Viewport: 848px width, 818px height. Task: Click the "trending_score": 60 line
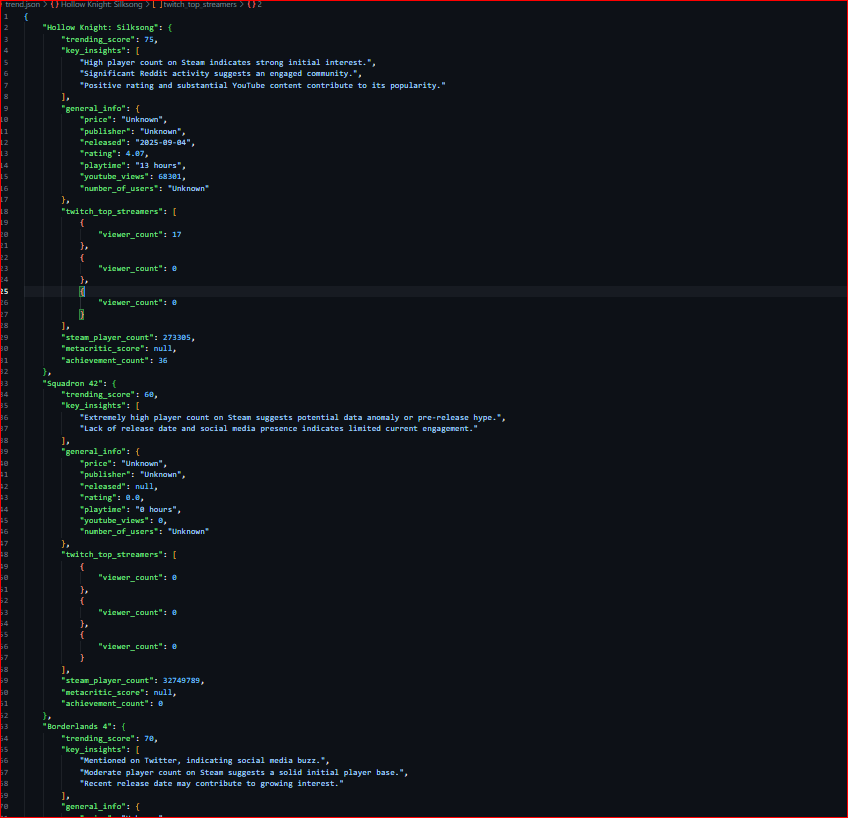point(109,395)
